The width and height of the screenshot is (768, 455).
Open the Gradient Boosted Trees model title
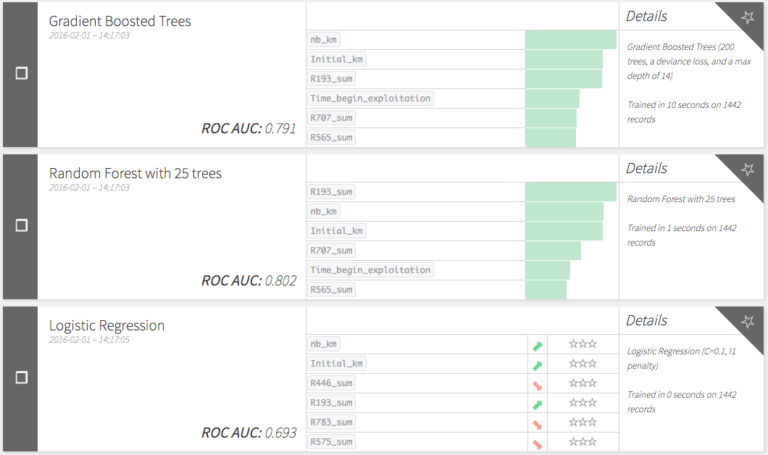[x=120, y=21]
